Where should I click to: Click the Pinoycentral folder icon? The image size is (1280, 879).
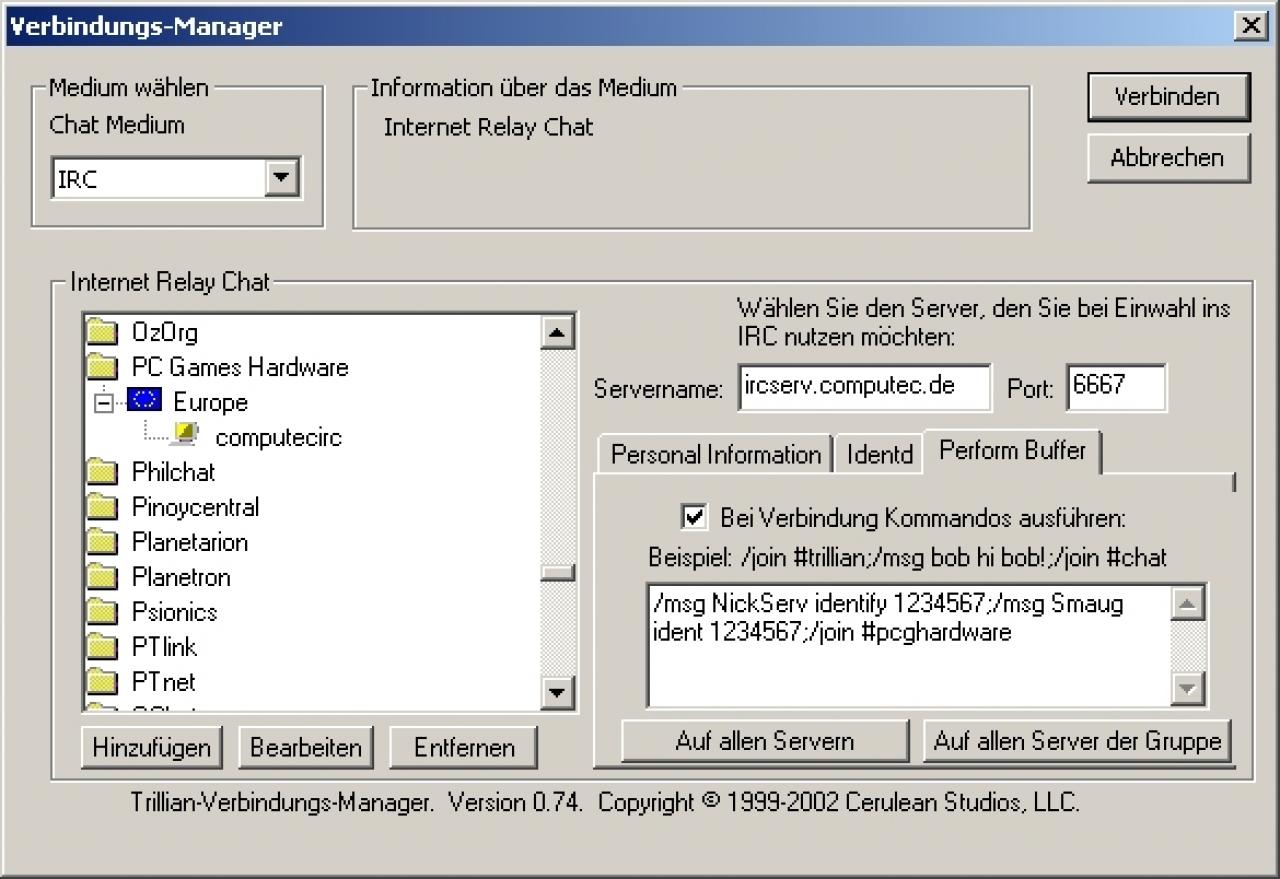[x=101, y=507]
